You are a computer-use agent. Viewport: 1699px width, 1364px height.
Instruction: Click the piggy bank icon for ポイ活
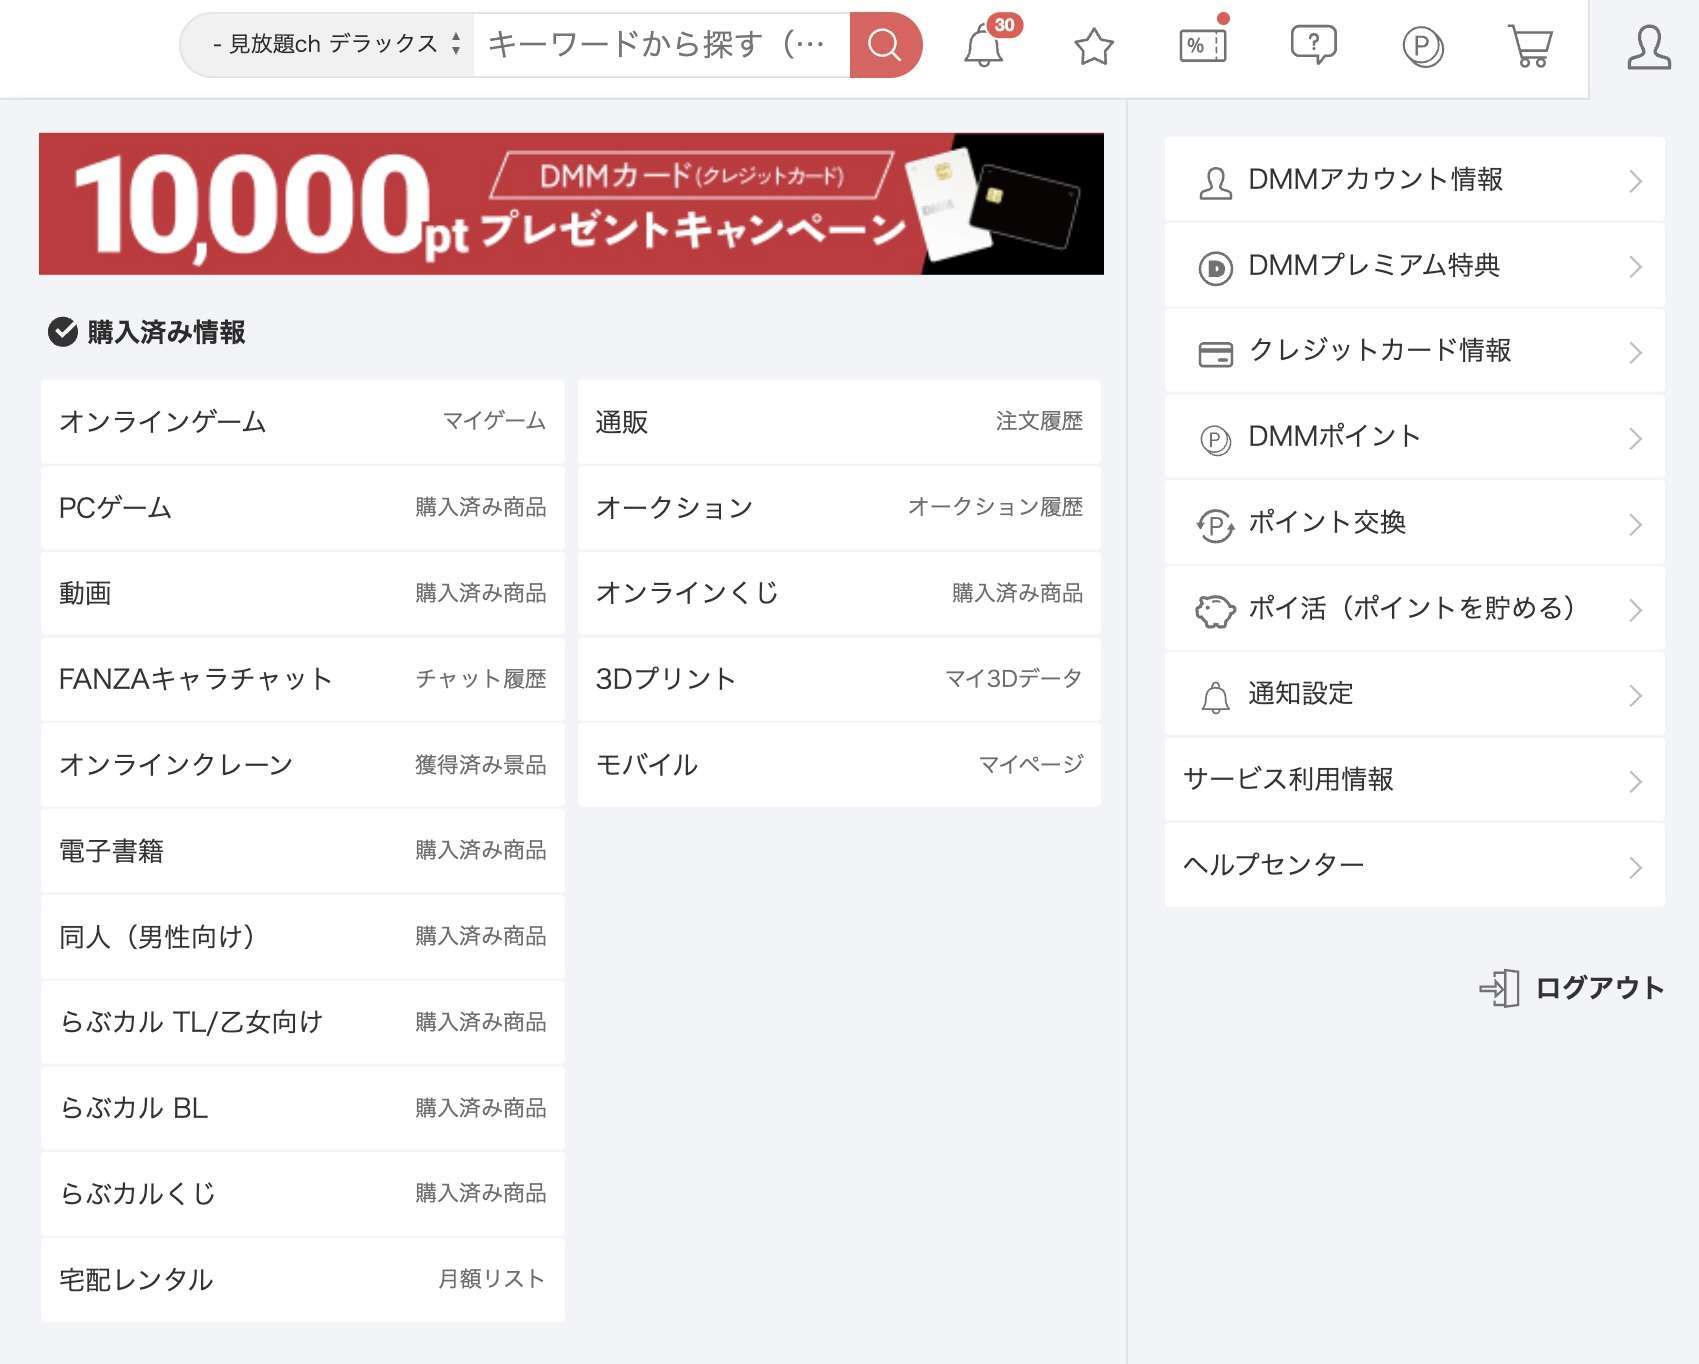(1215, 610)
